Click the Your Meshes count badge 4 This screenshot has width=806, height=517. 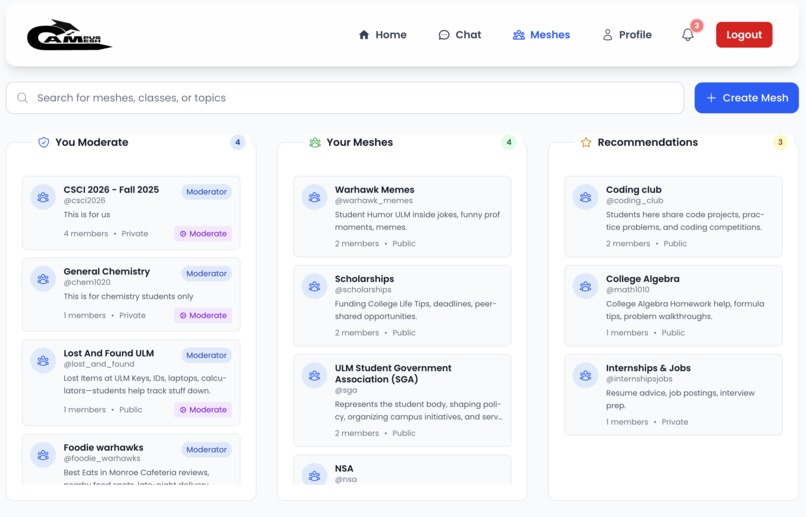coord(509,142)
